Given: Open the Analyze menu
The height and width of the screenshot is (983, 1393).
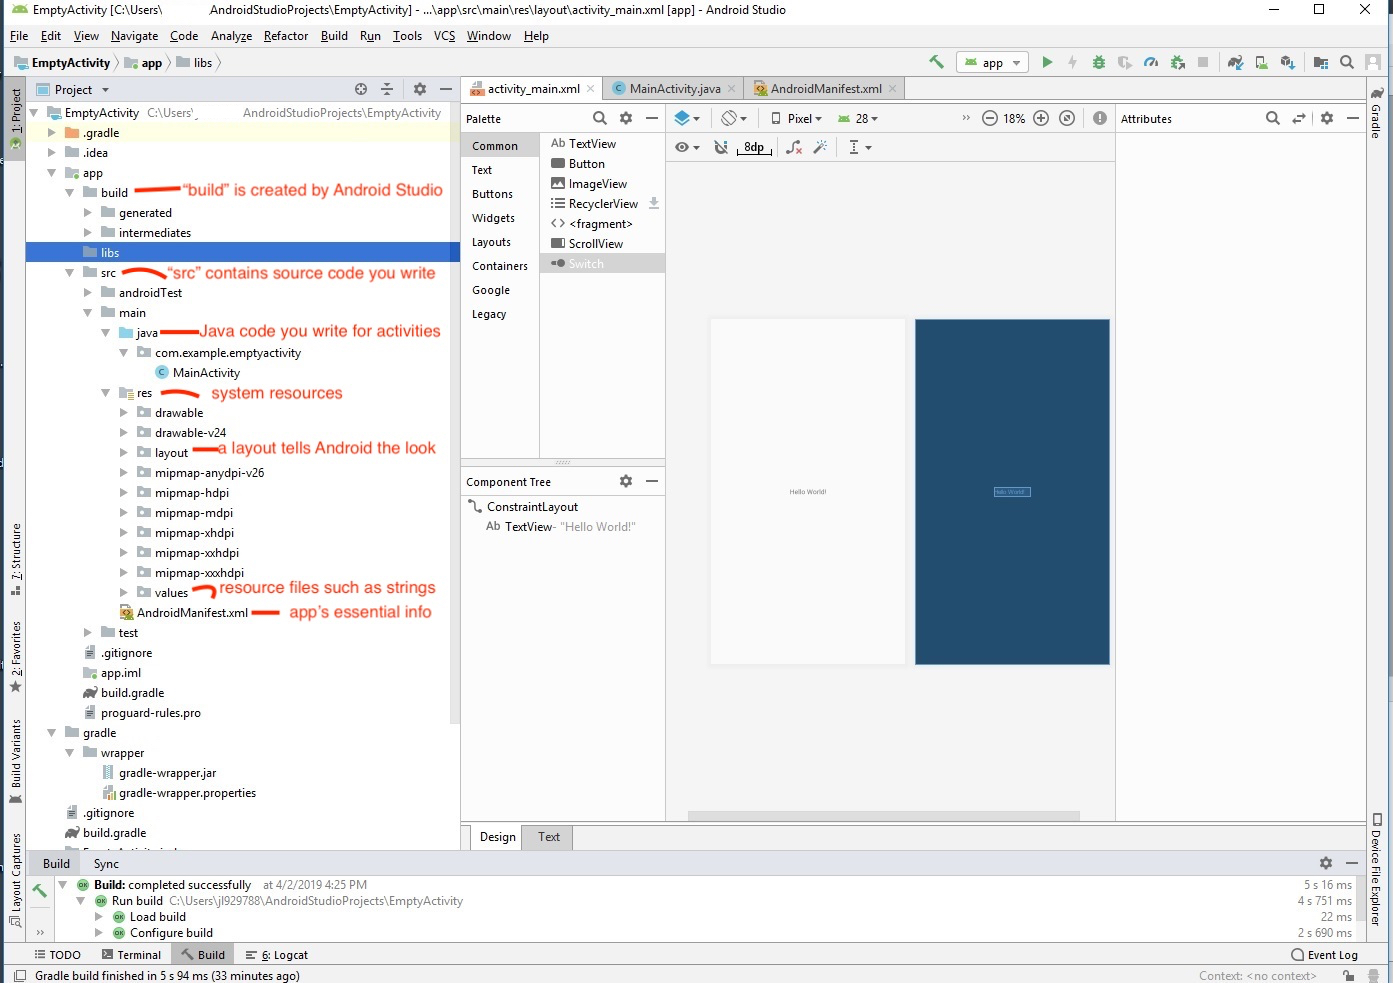Looking at the screenshot, I should [x=231, y=35].
